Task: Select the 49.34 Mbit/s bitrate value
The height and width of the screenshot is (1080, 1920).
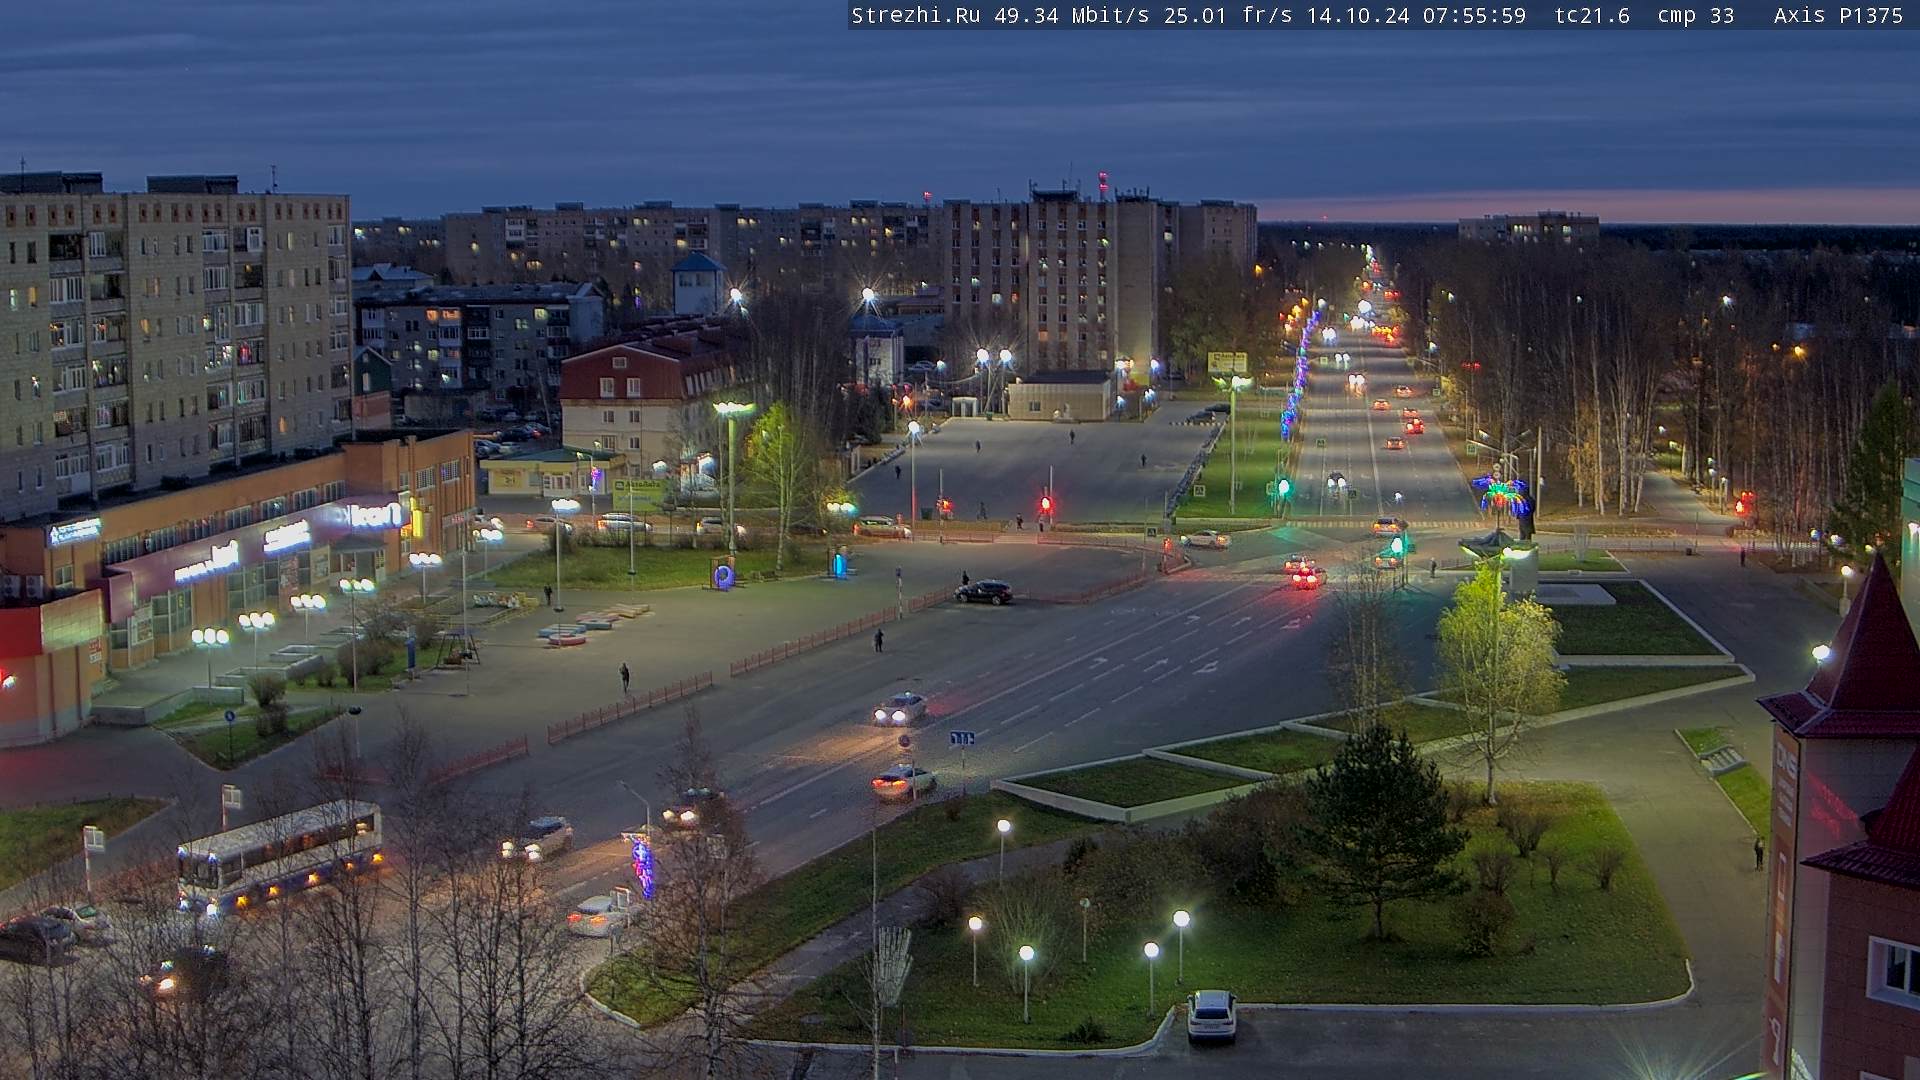Action: click(x=1072, y=15)
